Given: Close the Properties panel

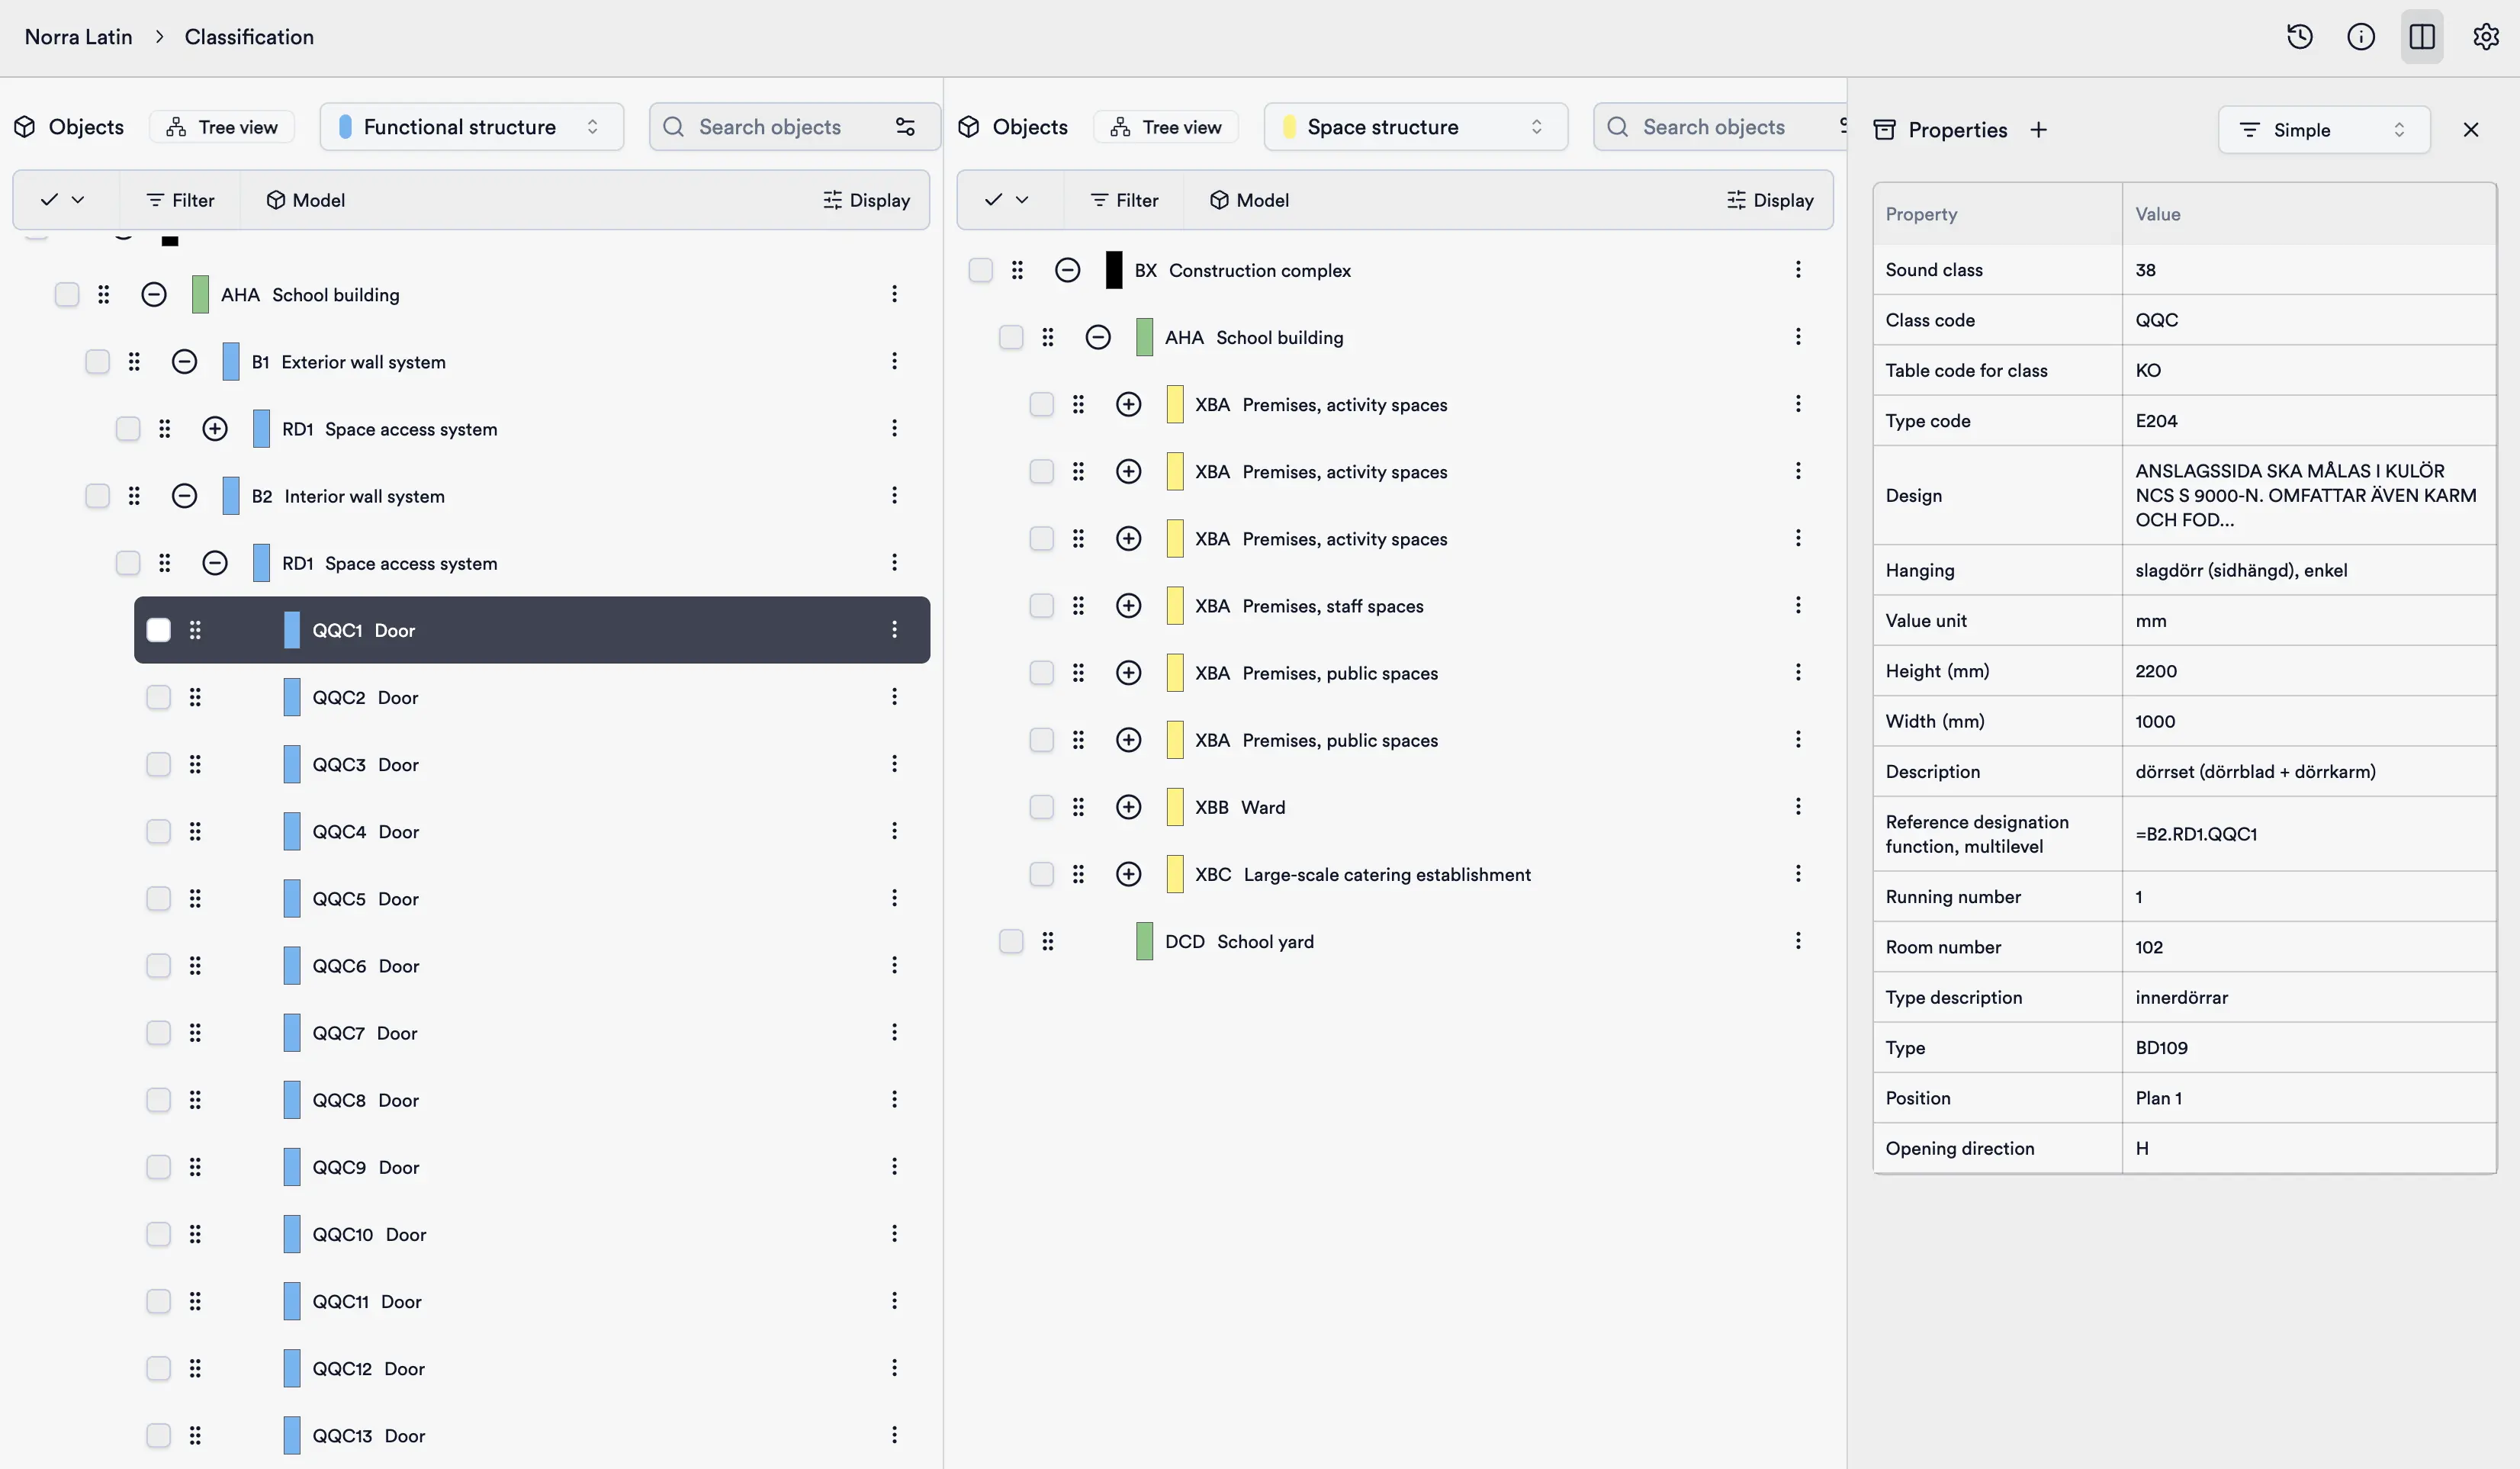Looking at the screenshot, I should (x=2470, y=130).
